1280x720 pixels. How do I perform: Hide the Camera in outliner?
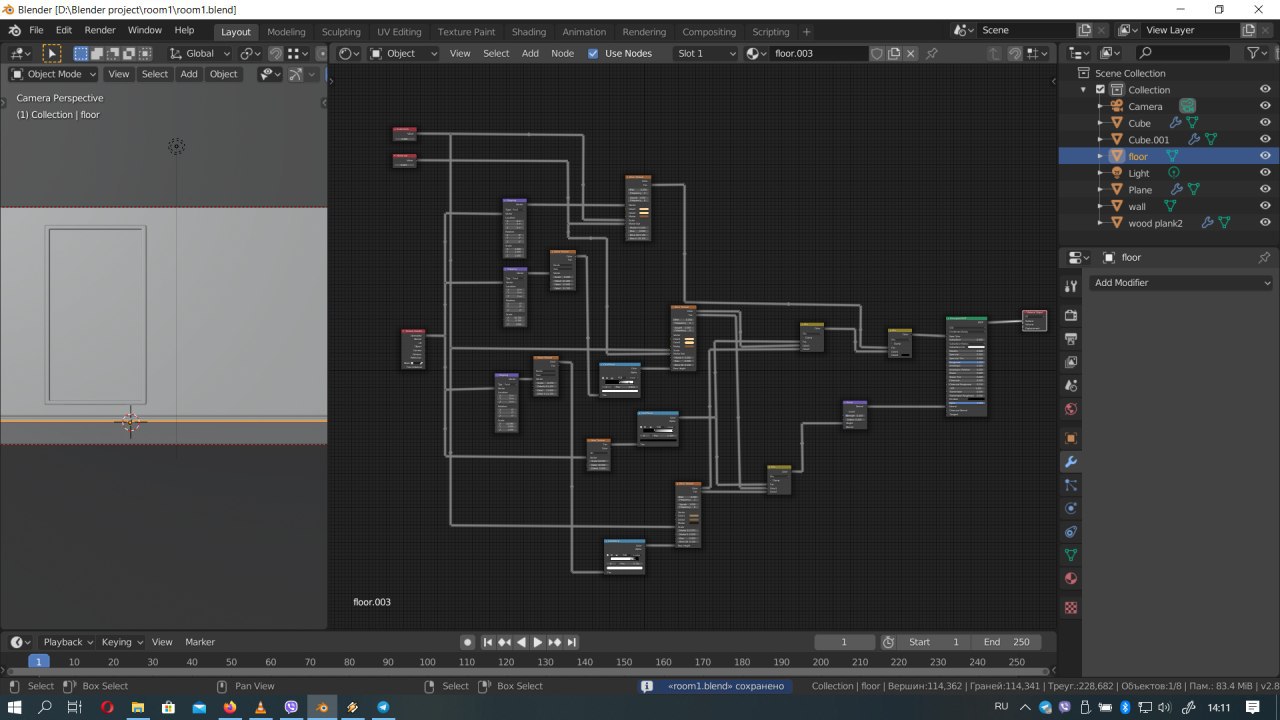tap(1265, 106)
